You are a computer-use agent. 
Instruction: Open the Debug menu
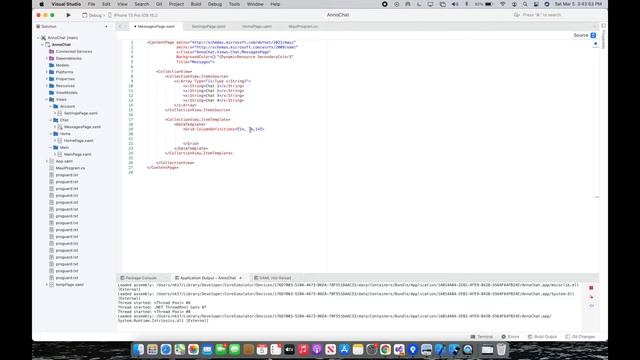[215, 4]
